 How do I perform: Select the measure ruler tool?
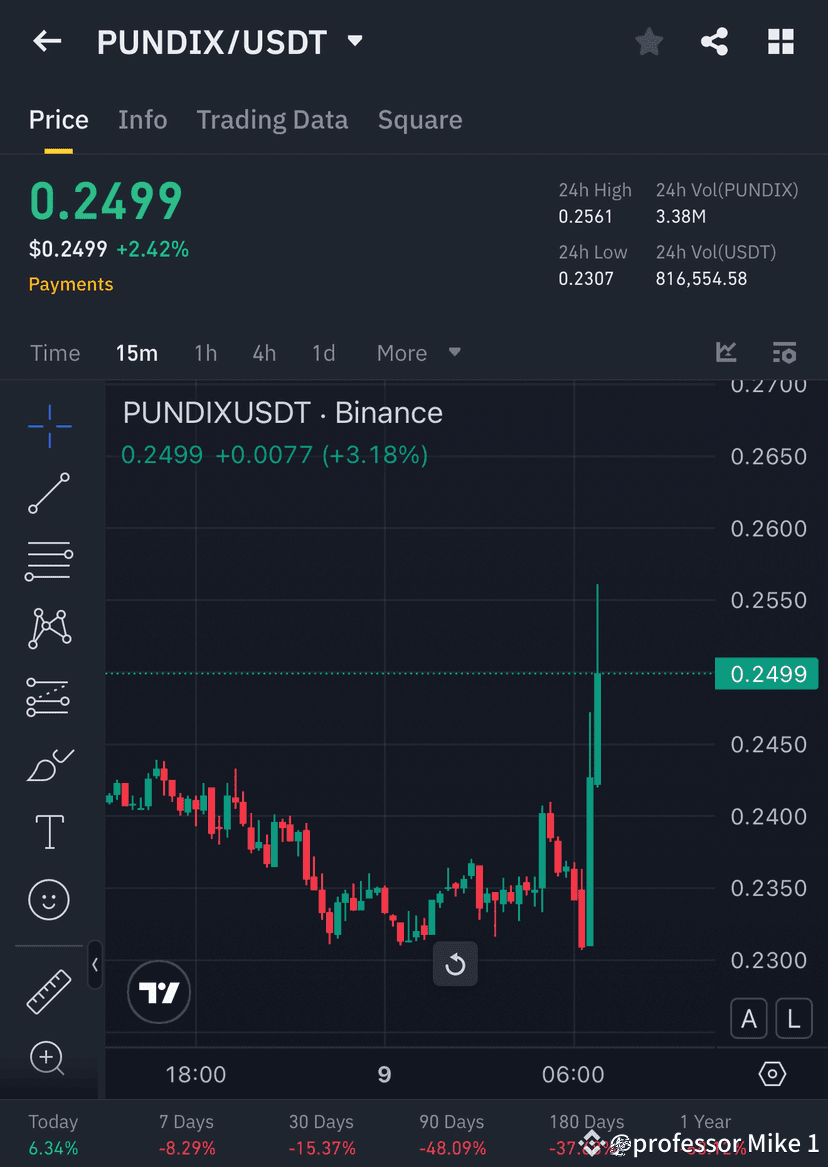(48, 991)
